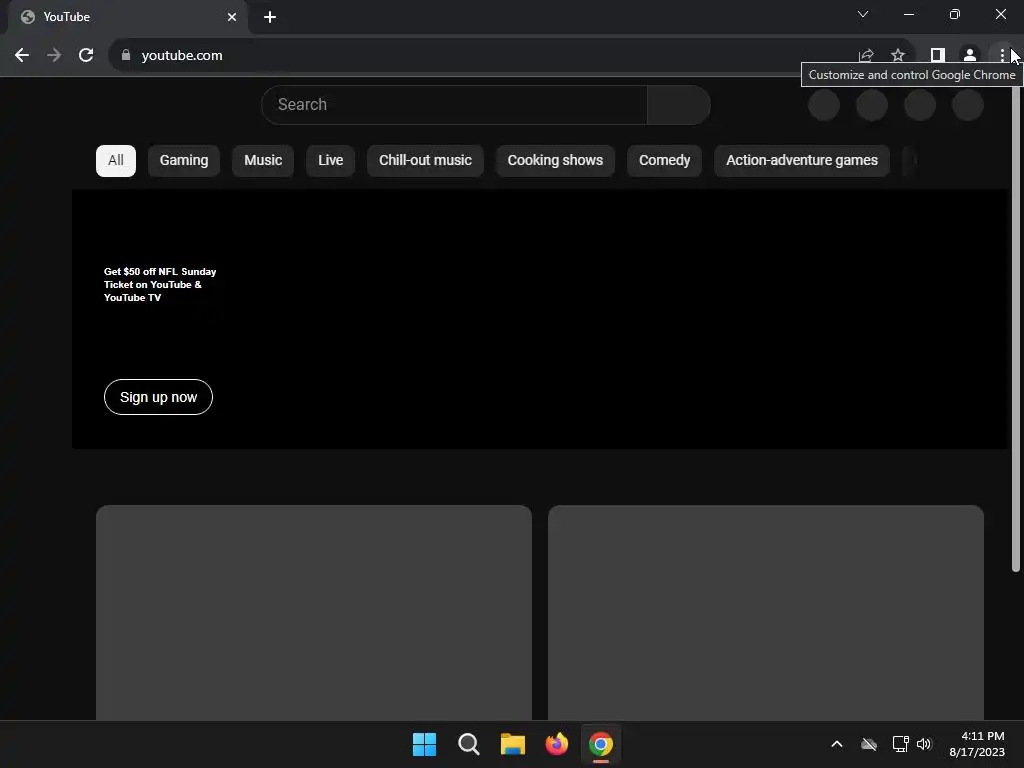Image resolution: width=1024 pixels, height=768 pixels.
Task: Click the page vertical scrollbar
Action: click(x=1016, y=327)
